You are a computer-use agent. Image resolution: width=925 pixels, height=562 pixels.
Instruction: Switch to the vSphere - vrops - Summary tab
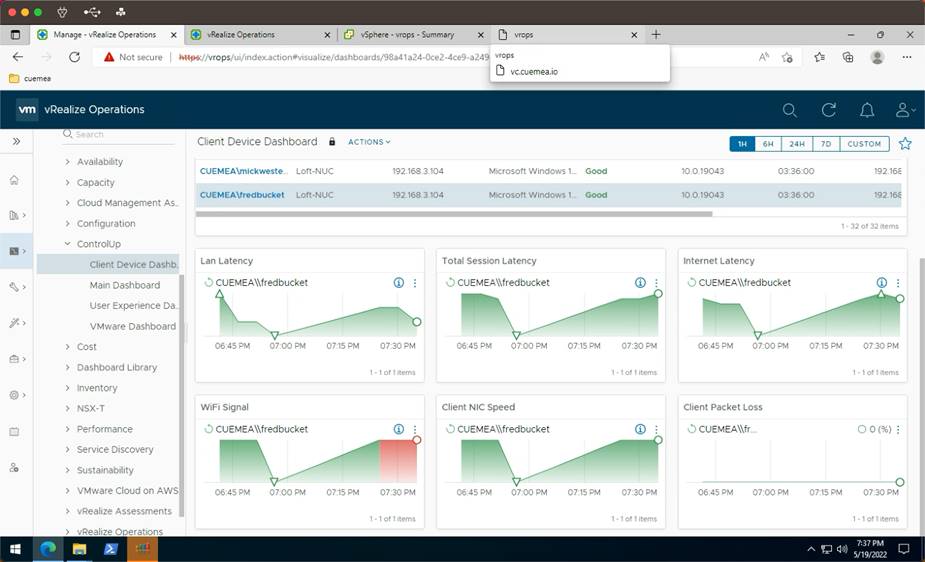pyautogui.click(x=413, y=35)
